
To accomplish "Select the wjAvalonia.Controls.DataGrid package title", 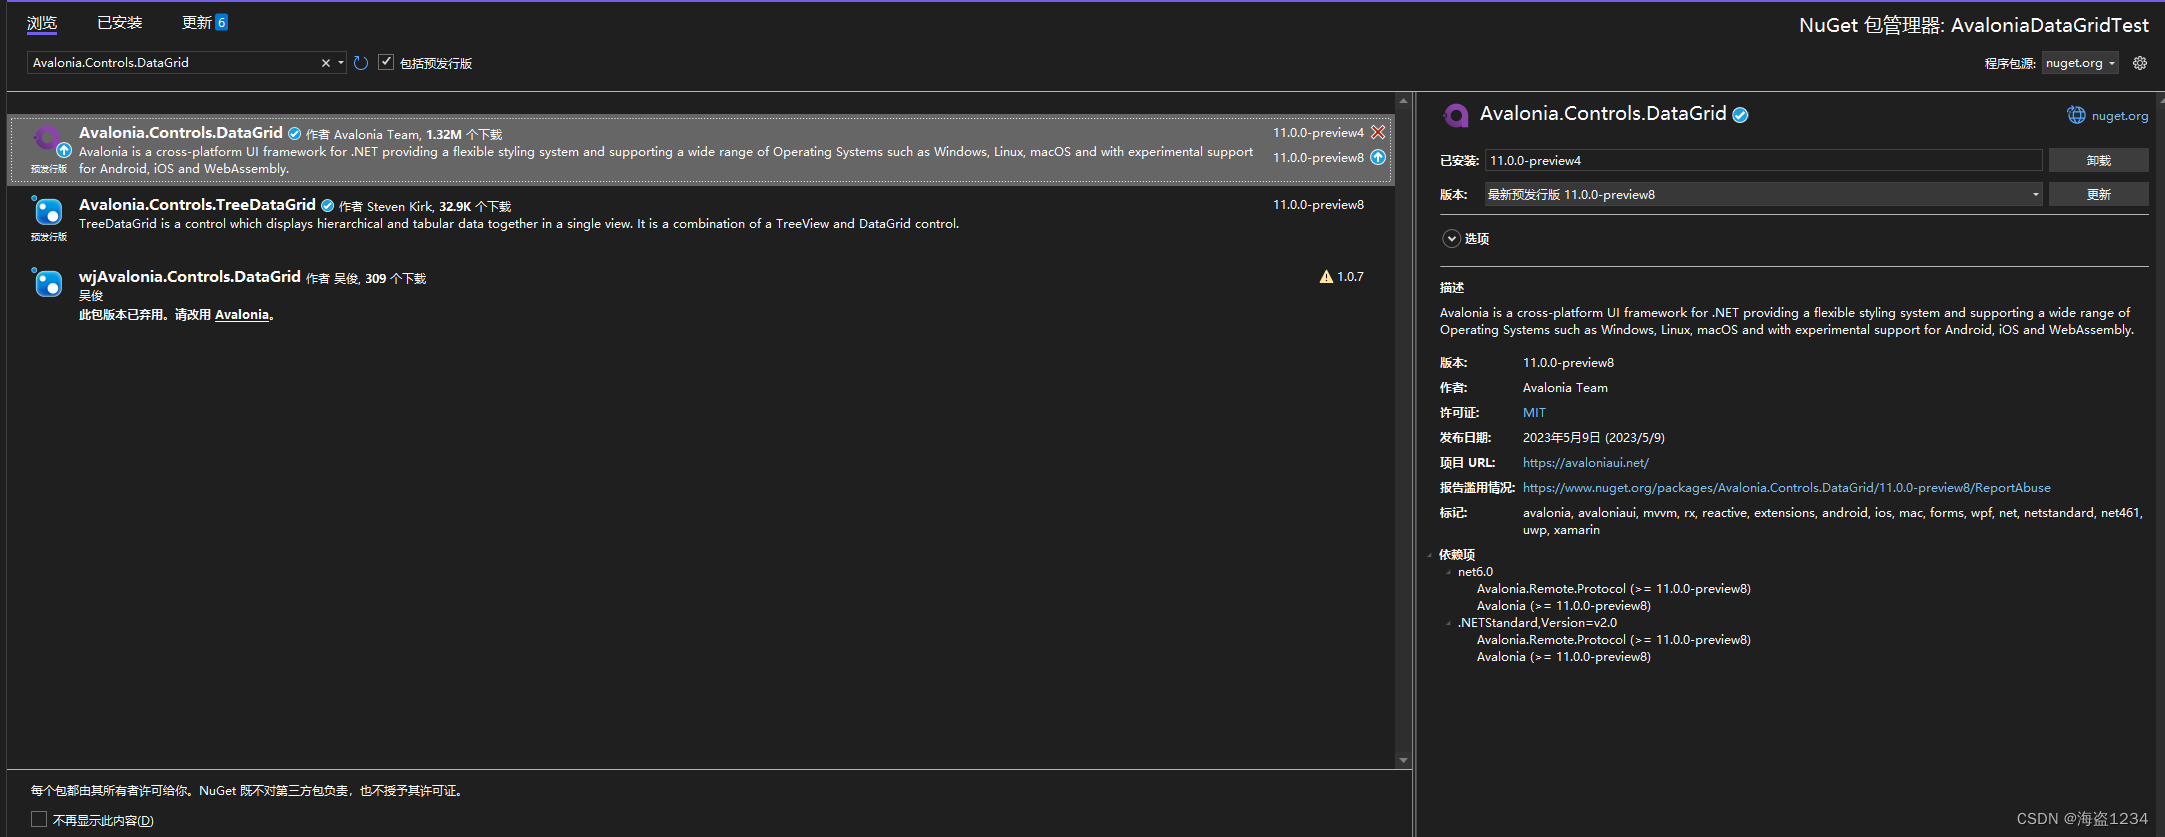I will (190, 277).
